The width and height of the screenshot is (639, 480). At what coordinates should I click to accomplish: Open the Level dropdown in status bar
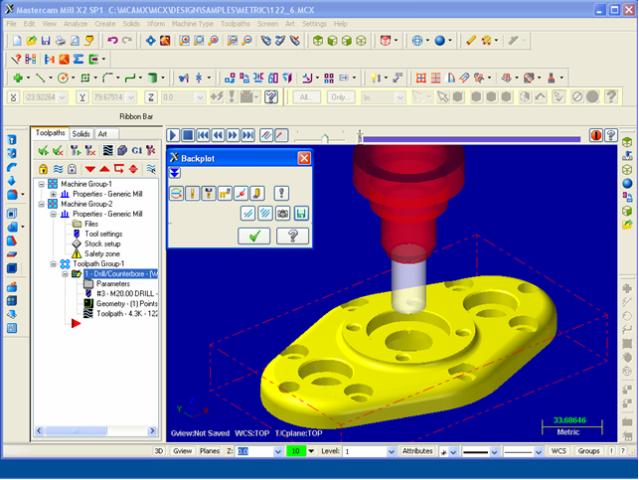pos(391,451)
